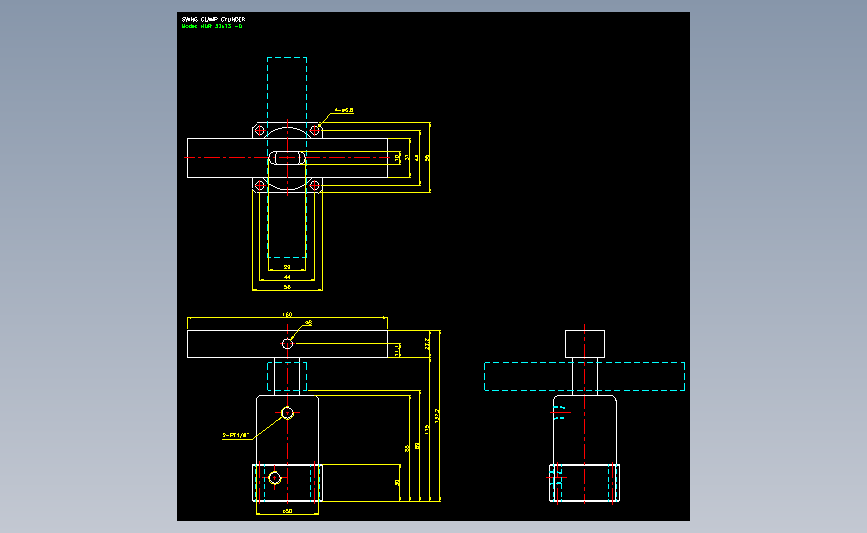This screenshot has width=867, height=533.
Task: Select the center slot in top view
Action: pyautogui.click(x=287, y=158)
